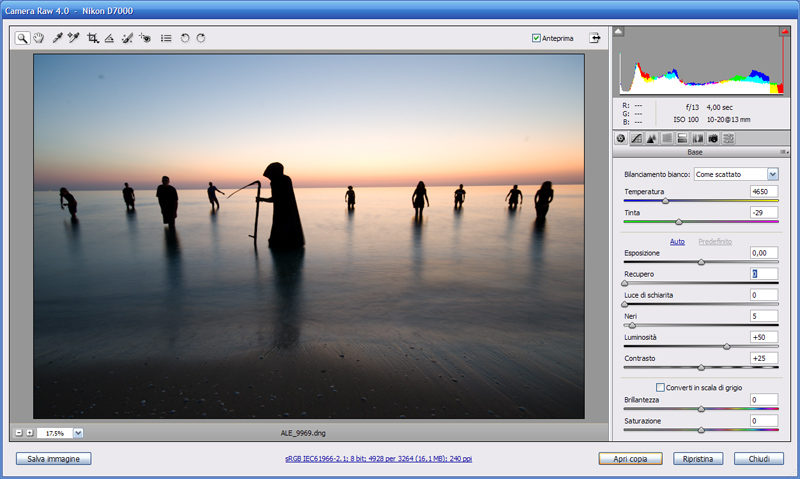Screen dimensions: 800x479
Task: Select the Crop tool
Action: point(92,38)
